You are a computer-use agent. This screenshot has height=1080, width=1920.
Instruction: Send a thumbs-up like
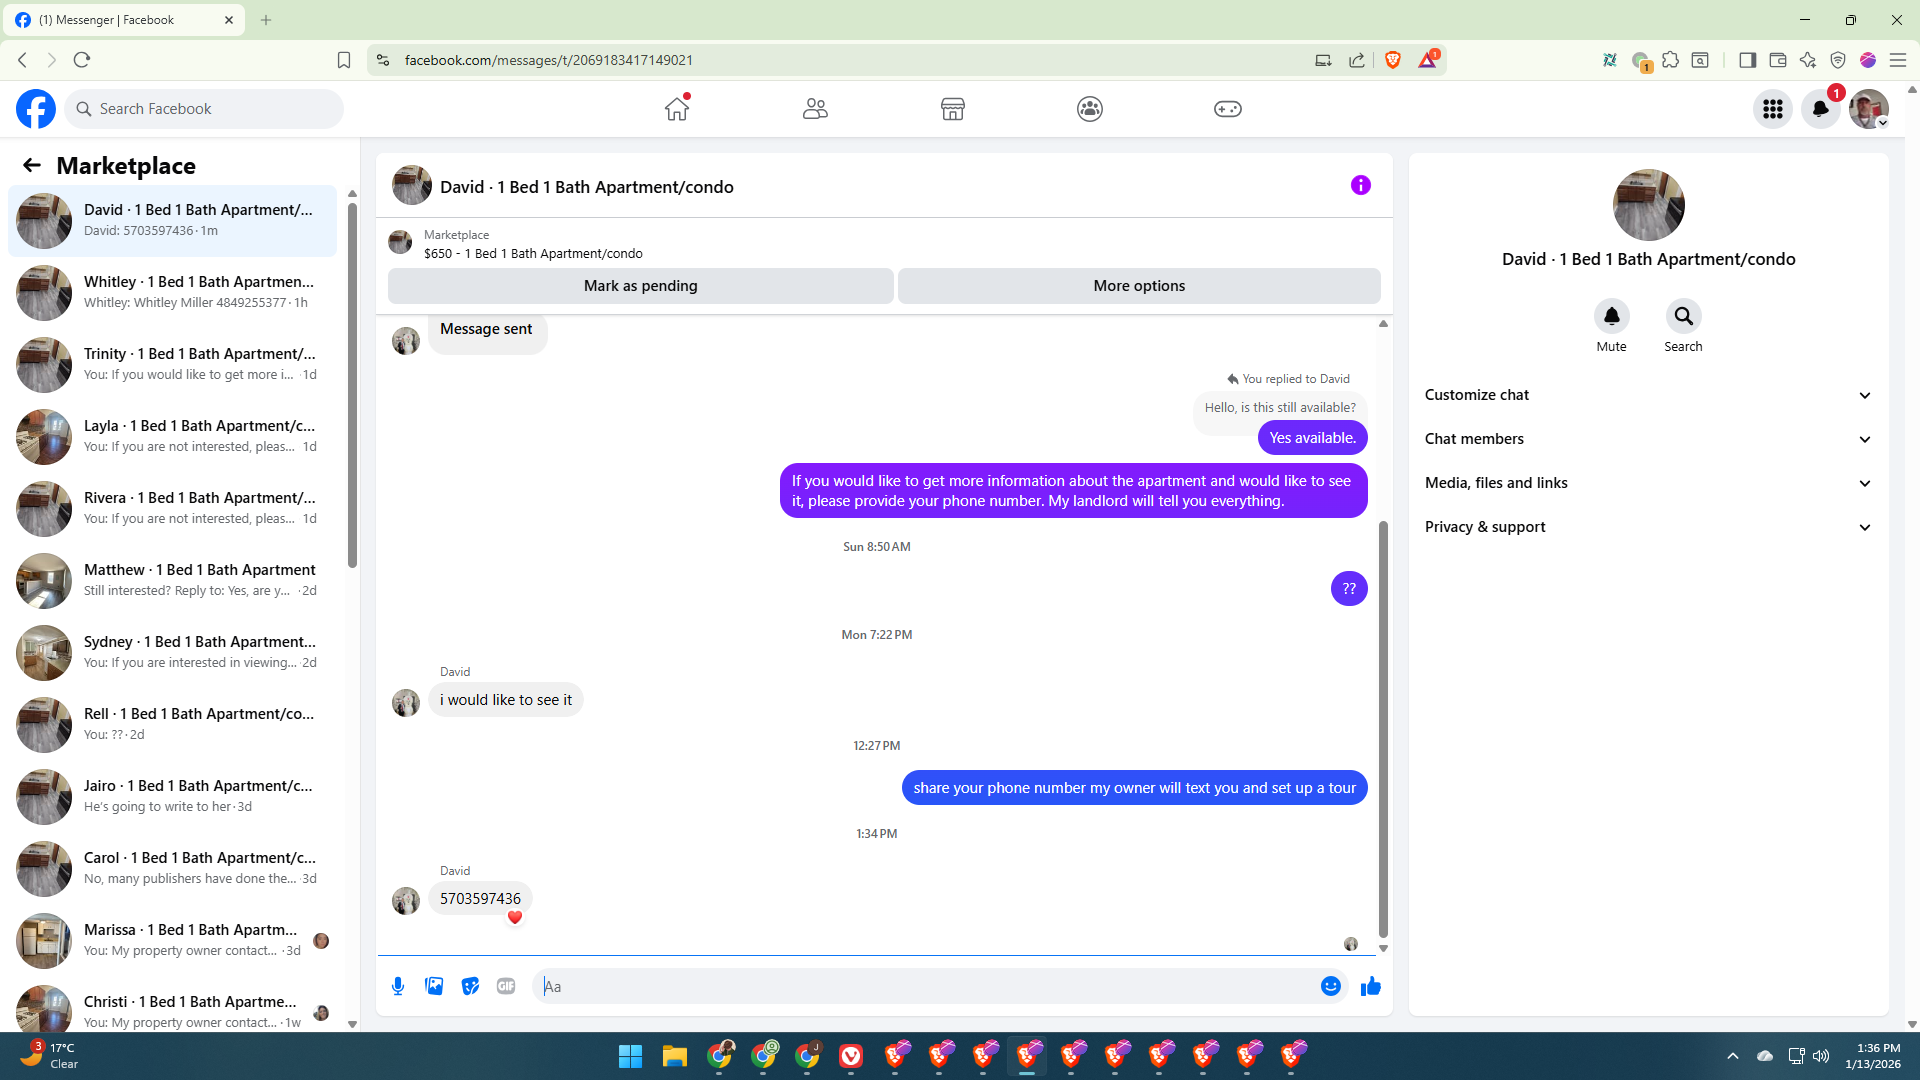tap(1370, 986)
